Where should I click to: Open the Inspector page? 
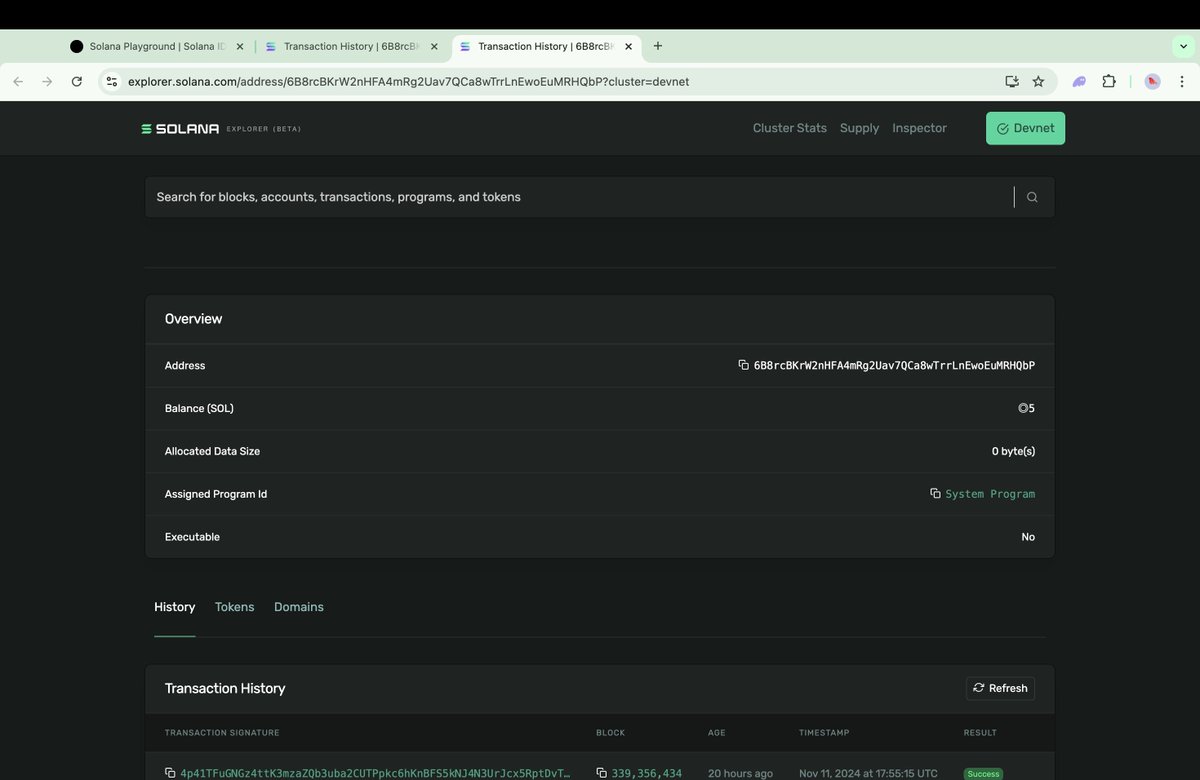tap(919, 128)
